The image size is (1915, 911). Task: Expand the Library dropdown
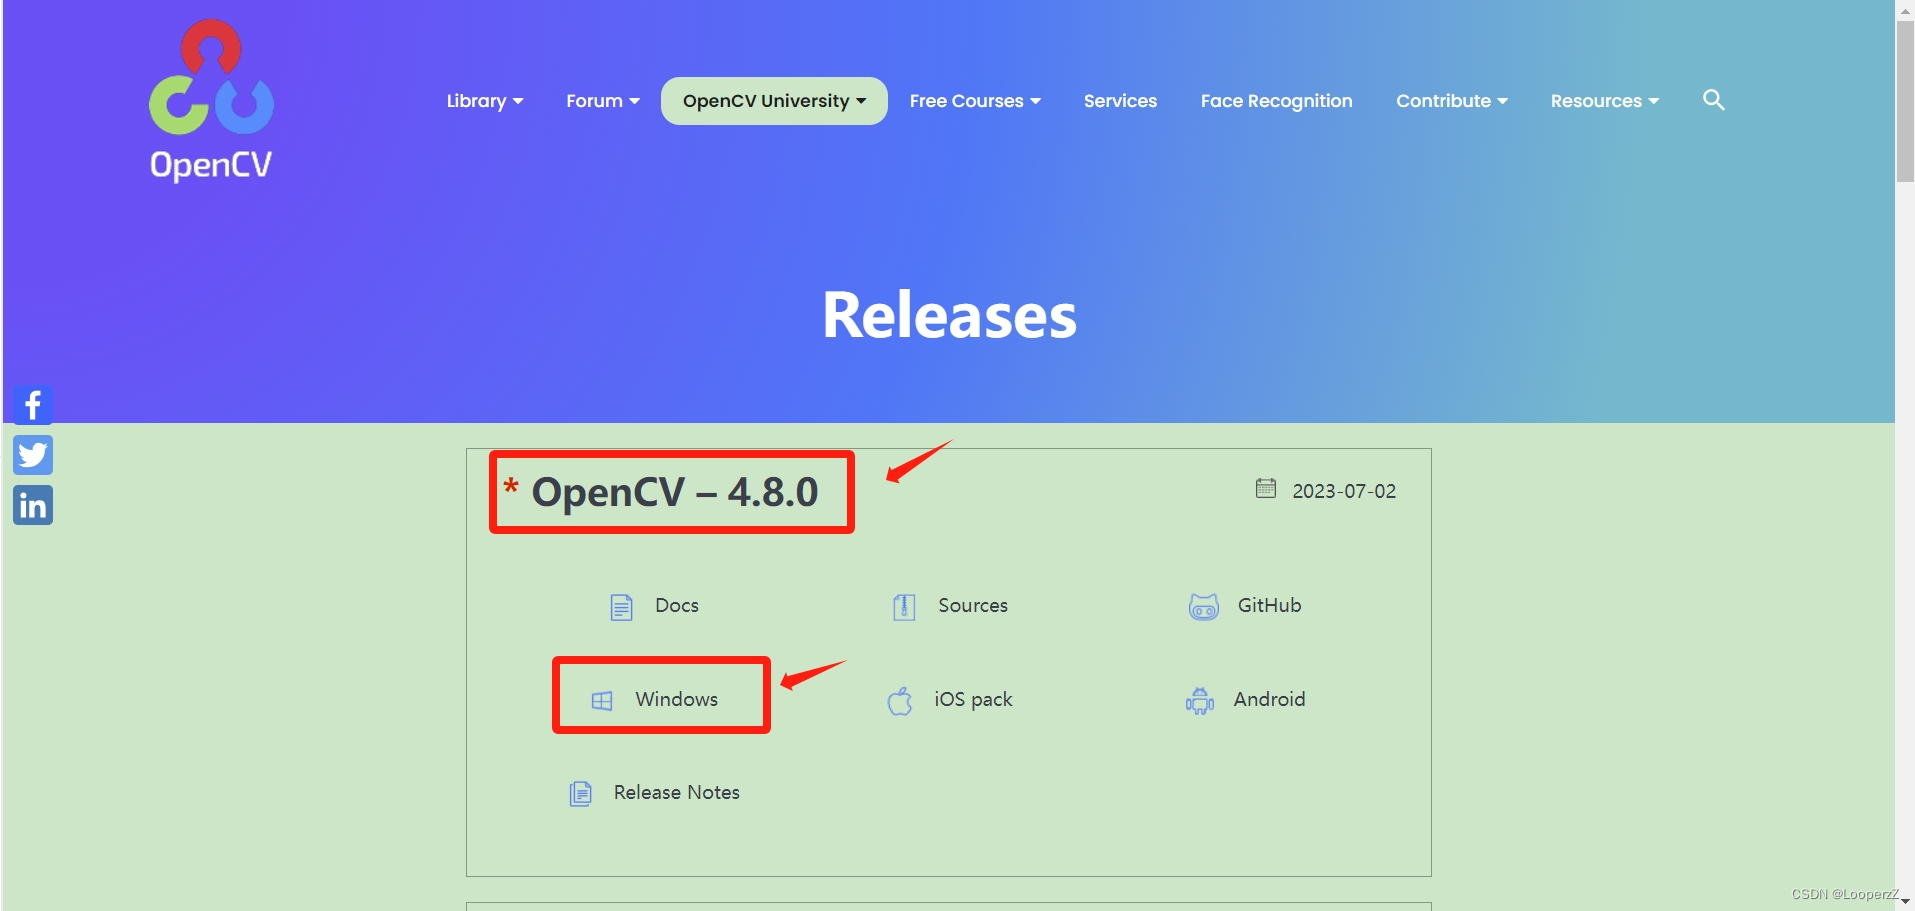484,100
